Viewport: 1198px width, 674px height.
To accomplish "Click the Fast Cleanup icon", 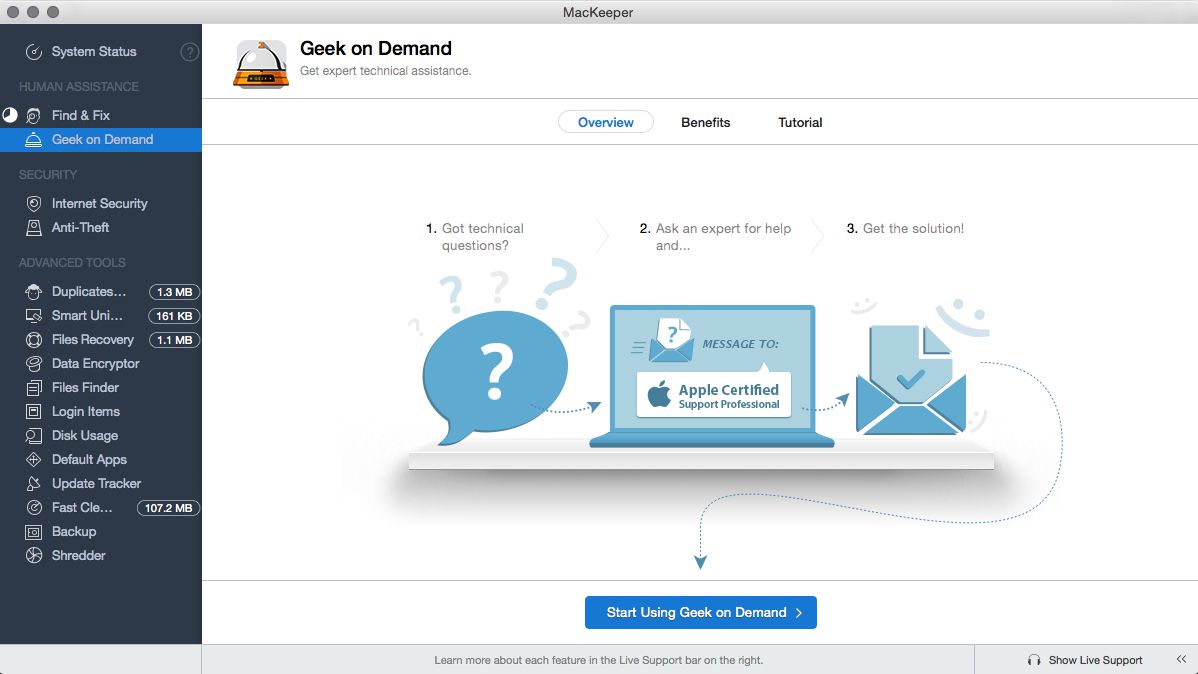I will tap(34, 507).
